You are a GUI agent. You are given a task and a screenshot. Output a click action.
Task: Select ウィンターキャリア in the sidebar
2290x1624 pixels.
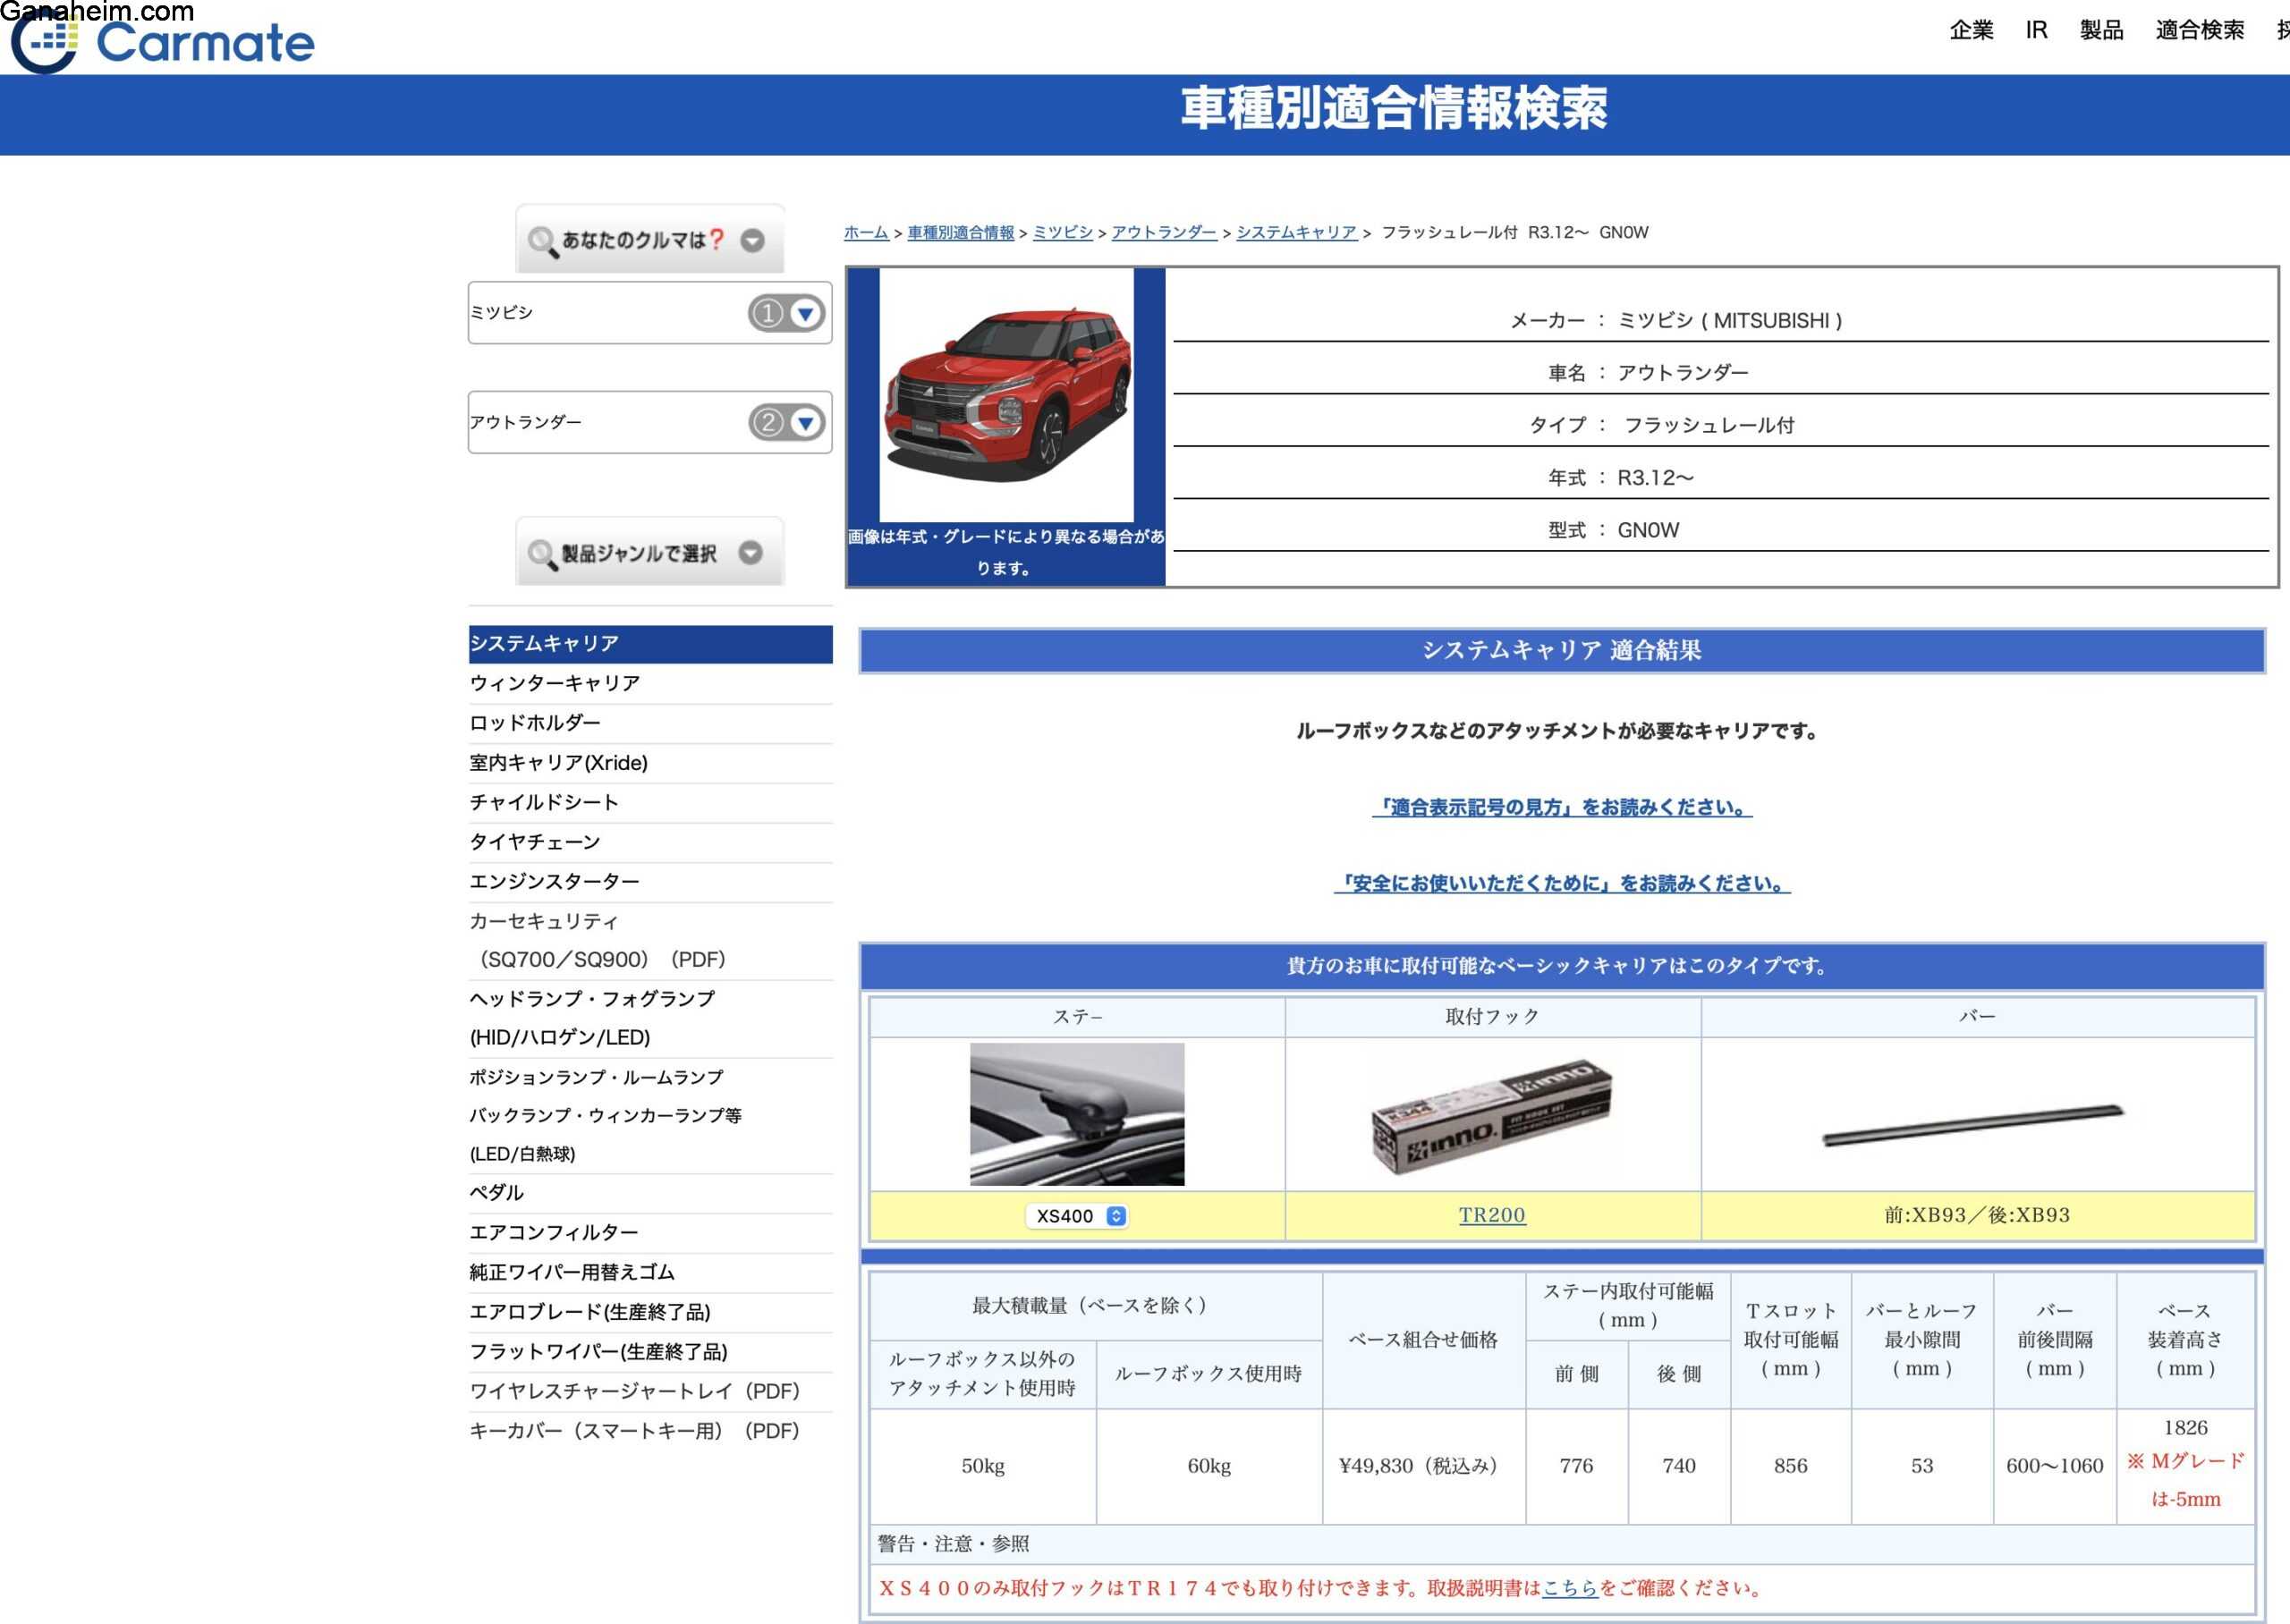click(555, 683)
